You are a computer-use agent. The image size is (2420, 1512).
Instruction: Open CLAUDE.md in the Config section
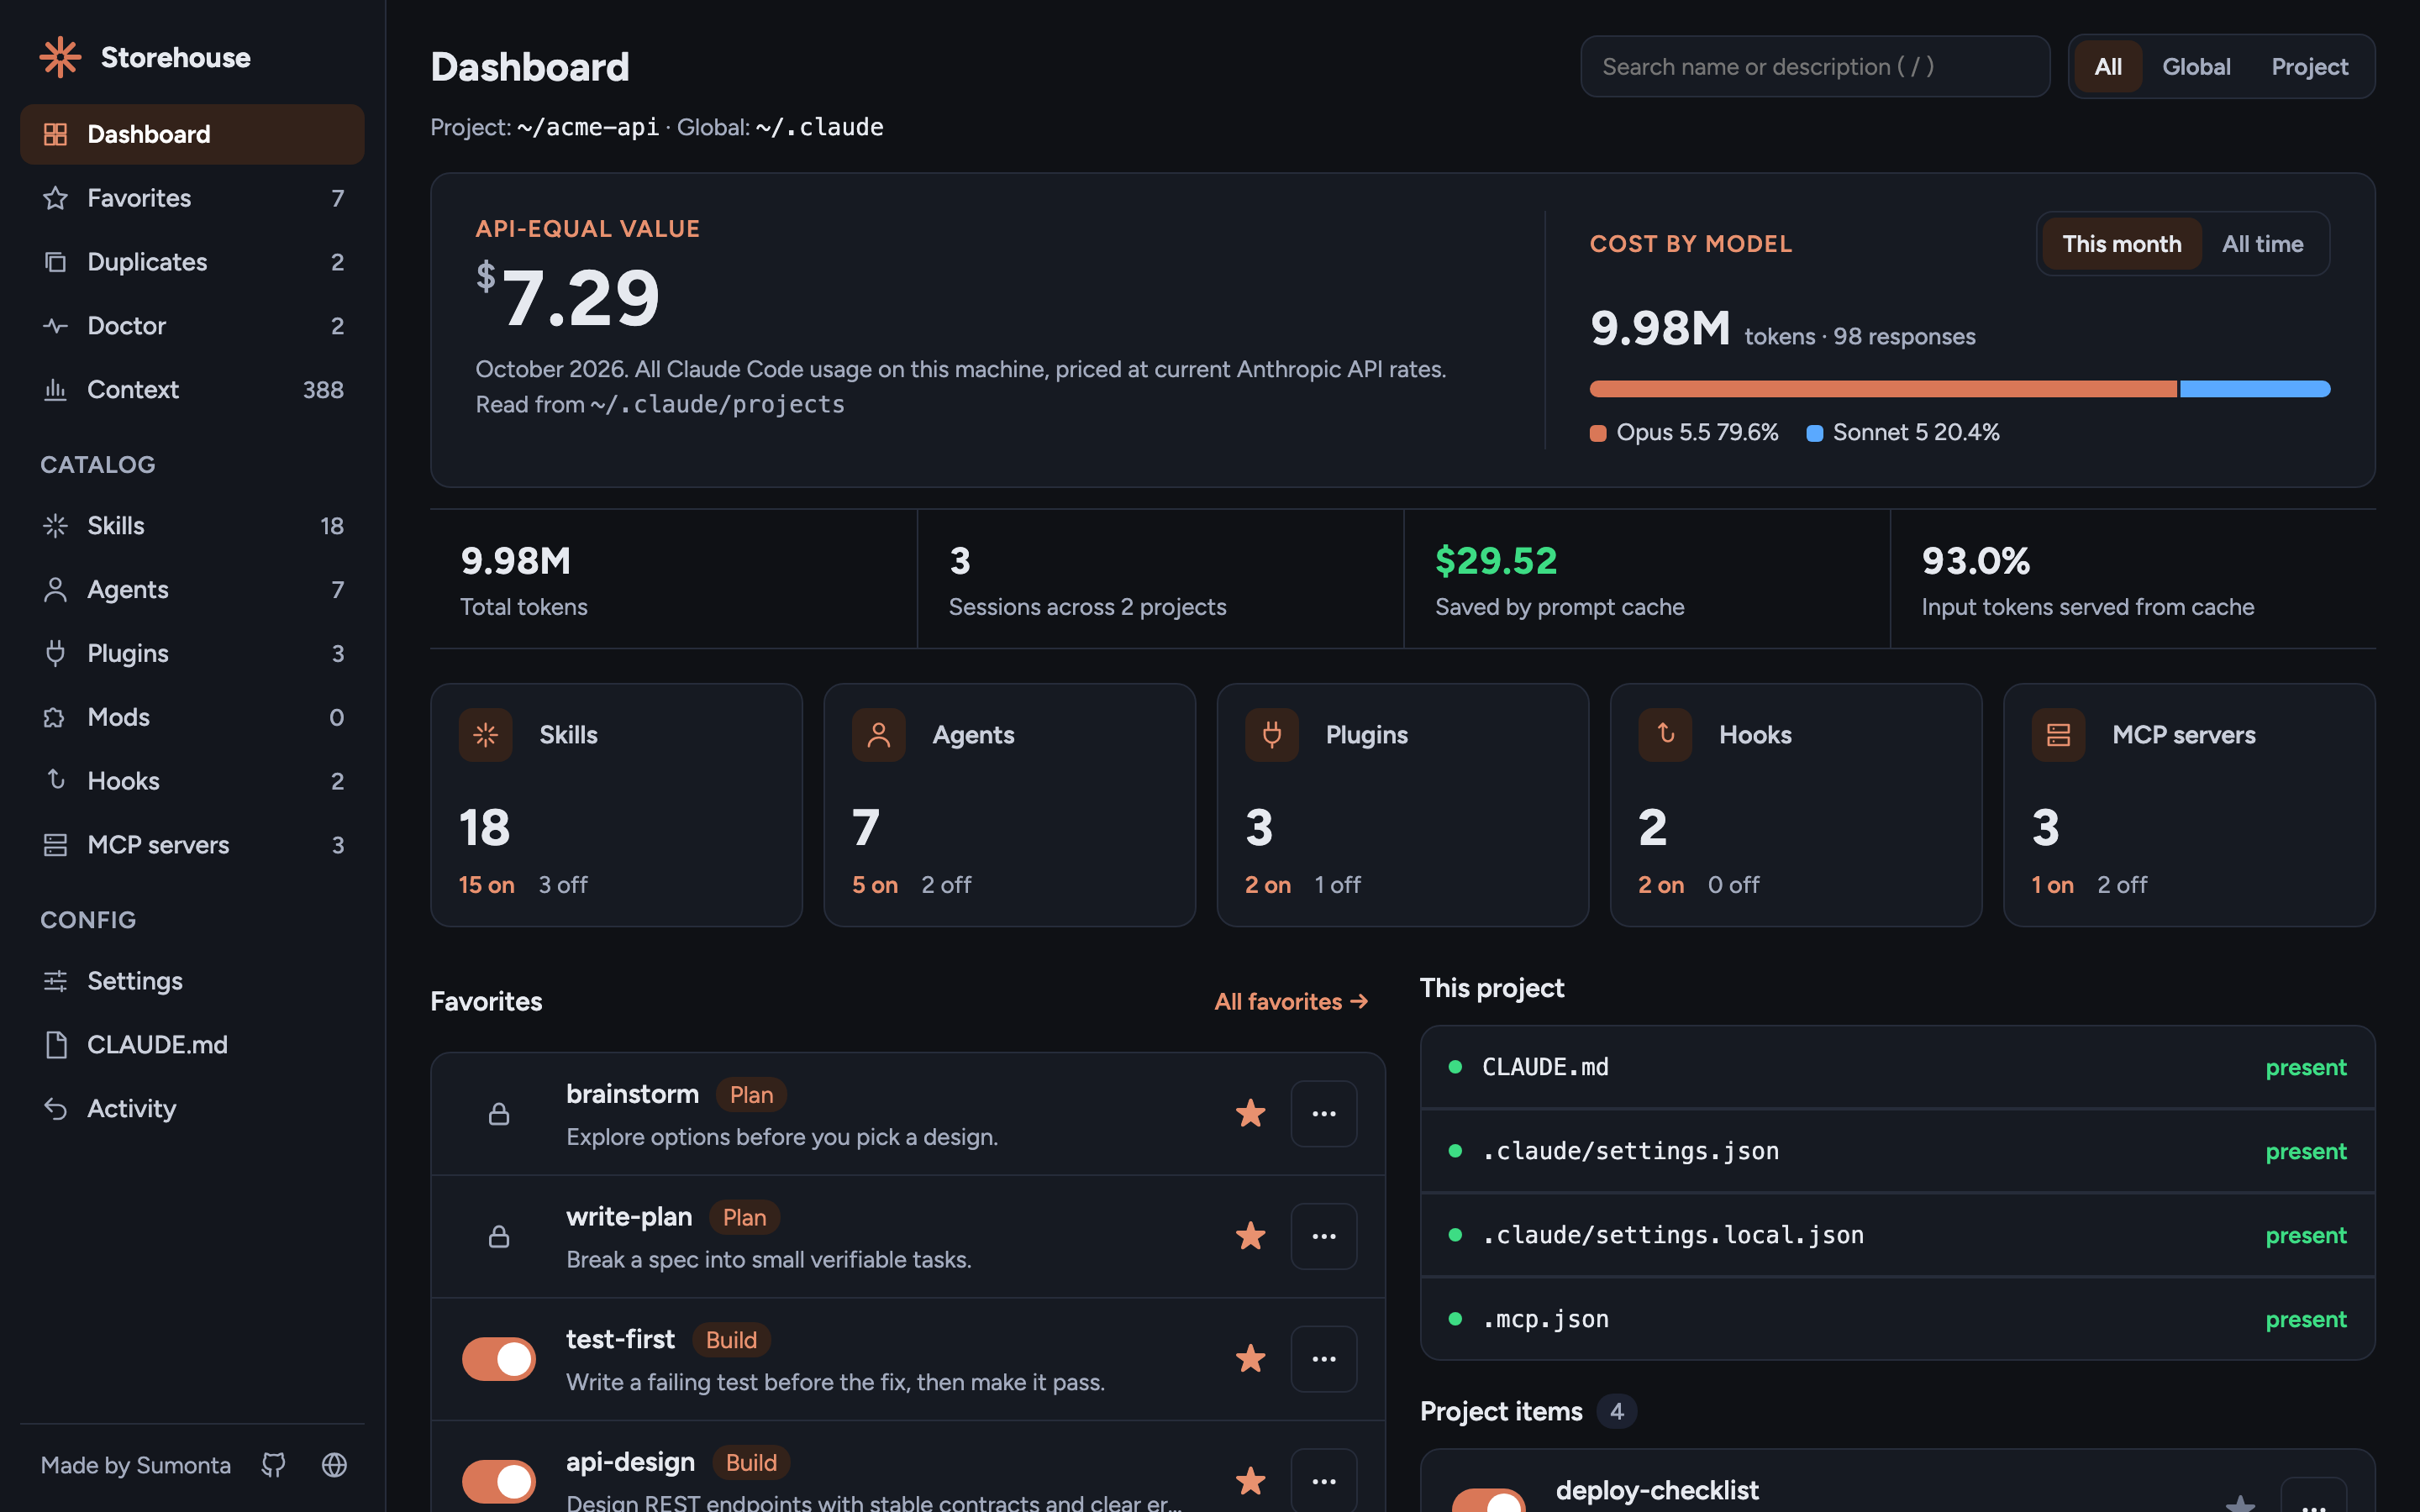[192, 1045]
